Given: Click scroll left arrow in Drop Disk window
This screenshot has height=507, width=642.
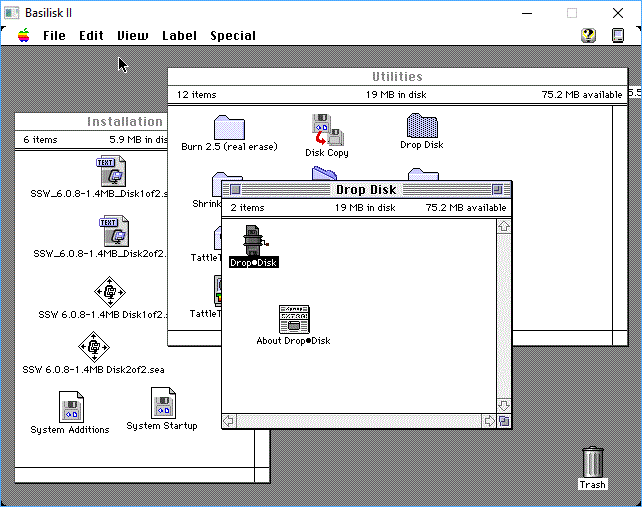Looking at the screenshot, I should coord(229,421).
